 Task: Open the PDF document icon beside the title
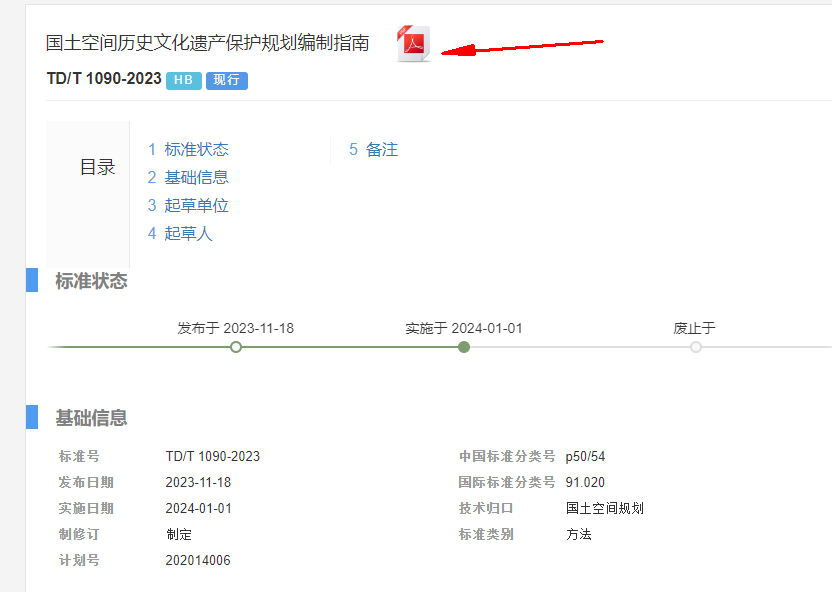tap(413, 44)
